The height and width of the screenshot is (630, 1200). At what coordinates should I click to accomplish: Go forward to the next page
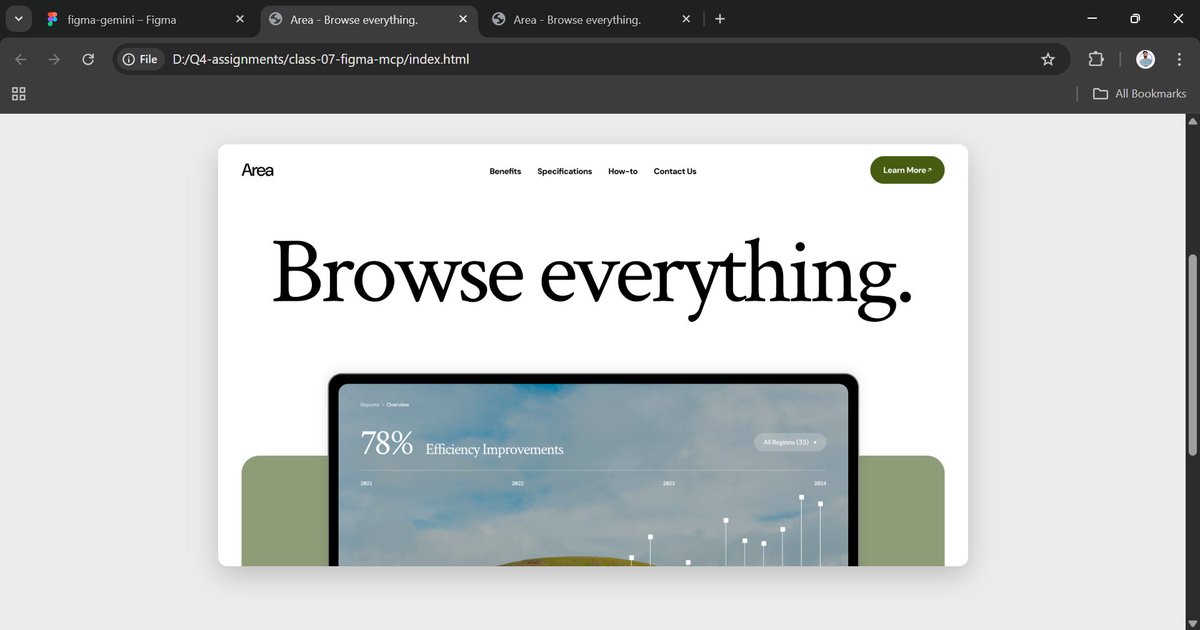click(54, 59)
